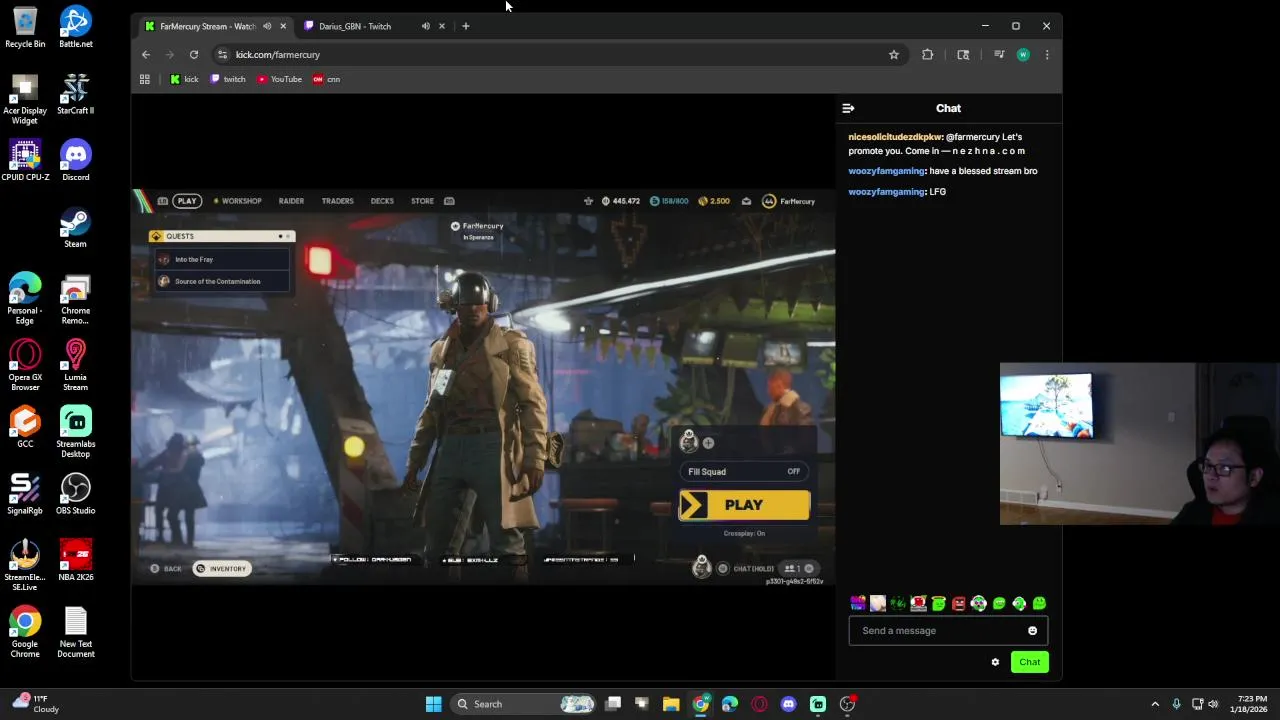Open chat settings gear icon

pyautogui.click(x=995, y=662)
